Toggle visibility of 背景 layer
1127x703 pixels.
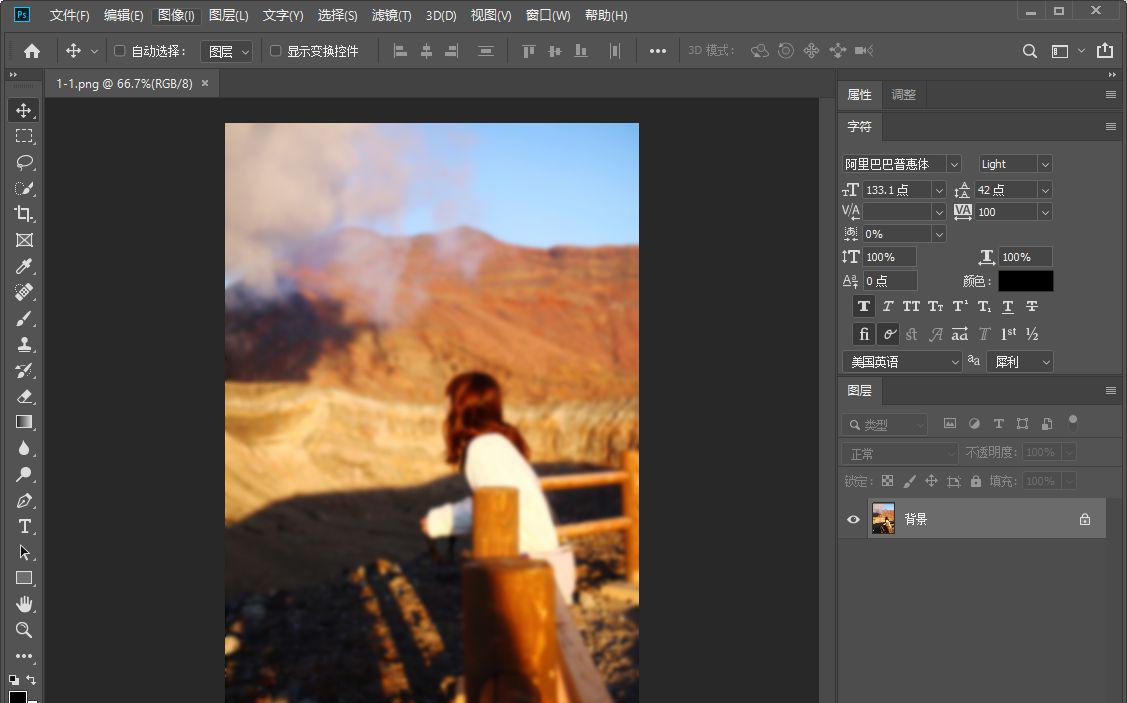[853, 519]
